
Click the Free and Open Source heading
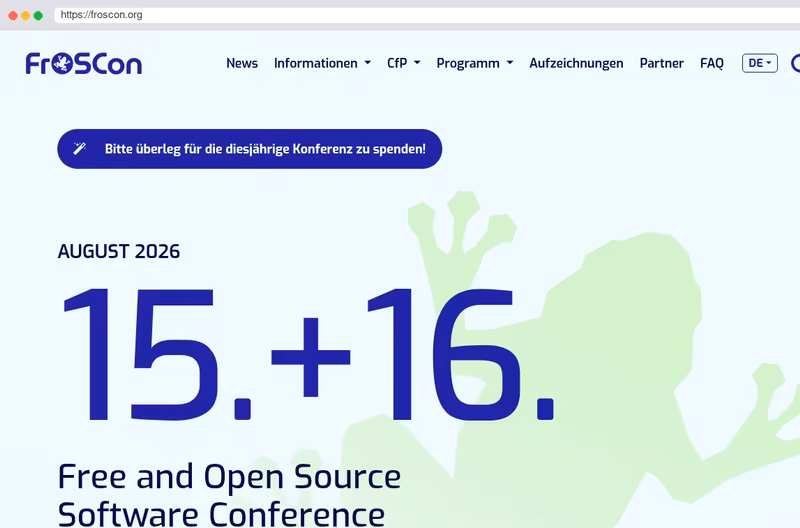(x=229, y=494)
